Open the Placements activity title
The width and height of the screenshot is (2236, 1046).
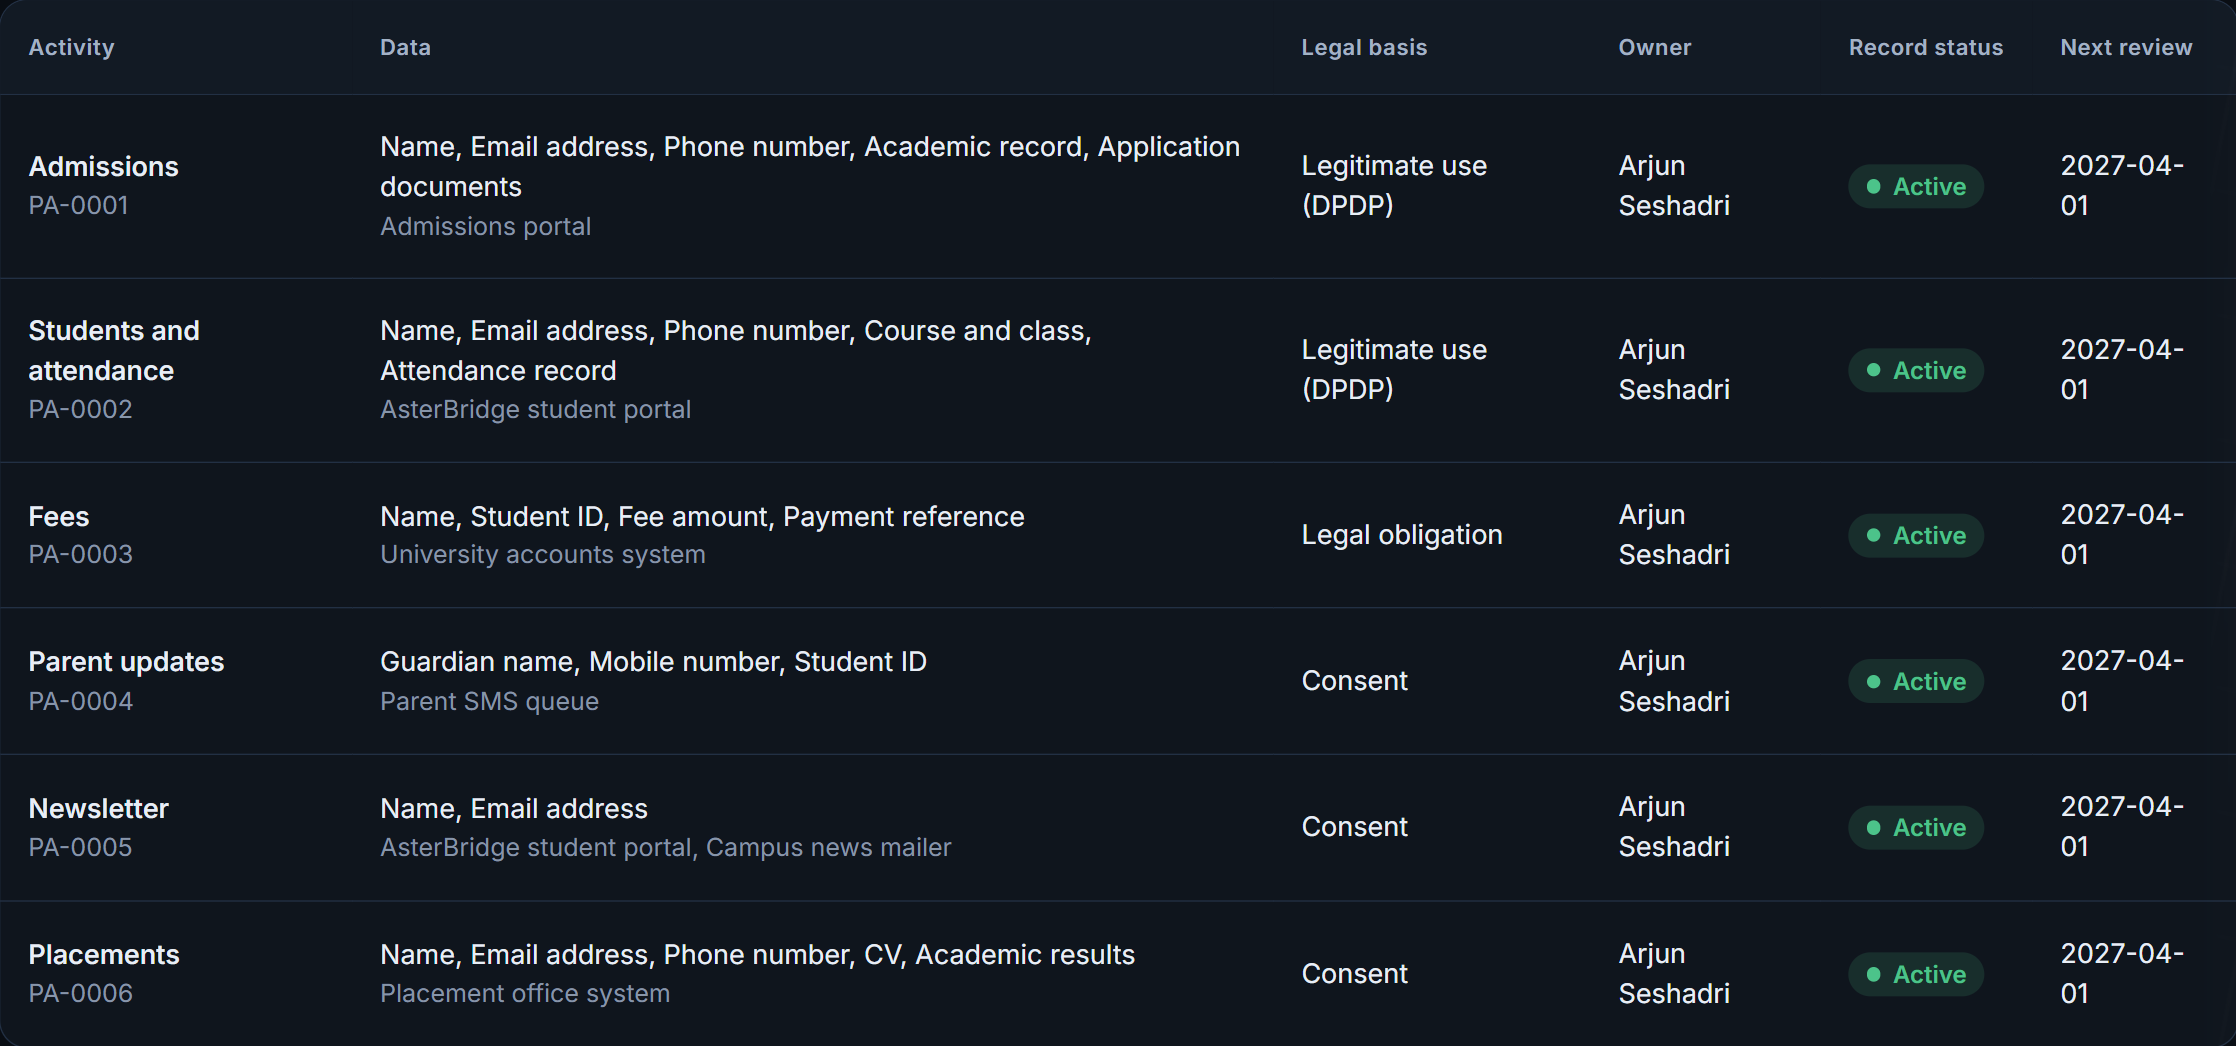[104, 955]
